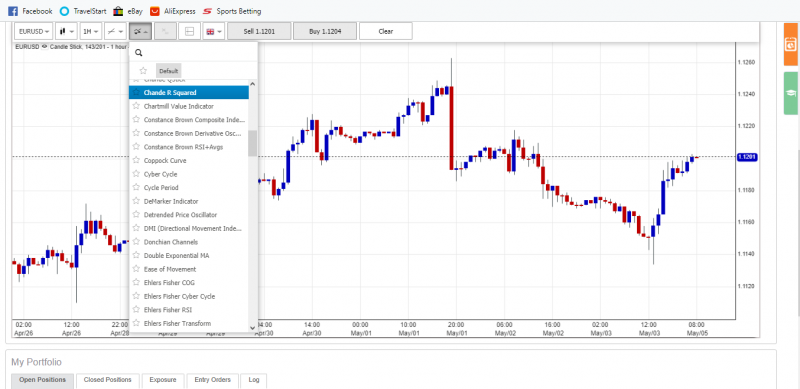The image size is (800, 389).
Task: Click the disabled remove-drawing toolbar icon
Action: tap(165, 31)
